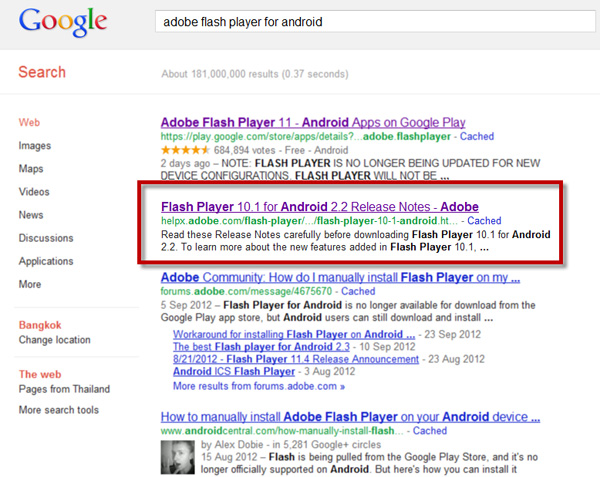Focus the search box with 'adobe flash player for android'

[375, 21]
